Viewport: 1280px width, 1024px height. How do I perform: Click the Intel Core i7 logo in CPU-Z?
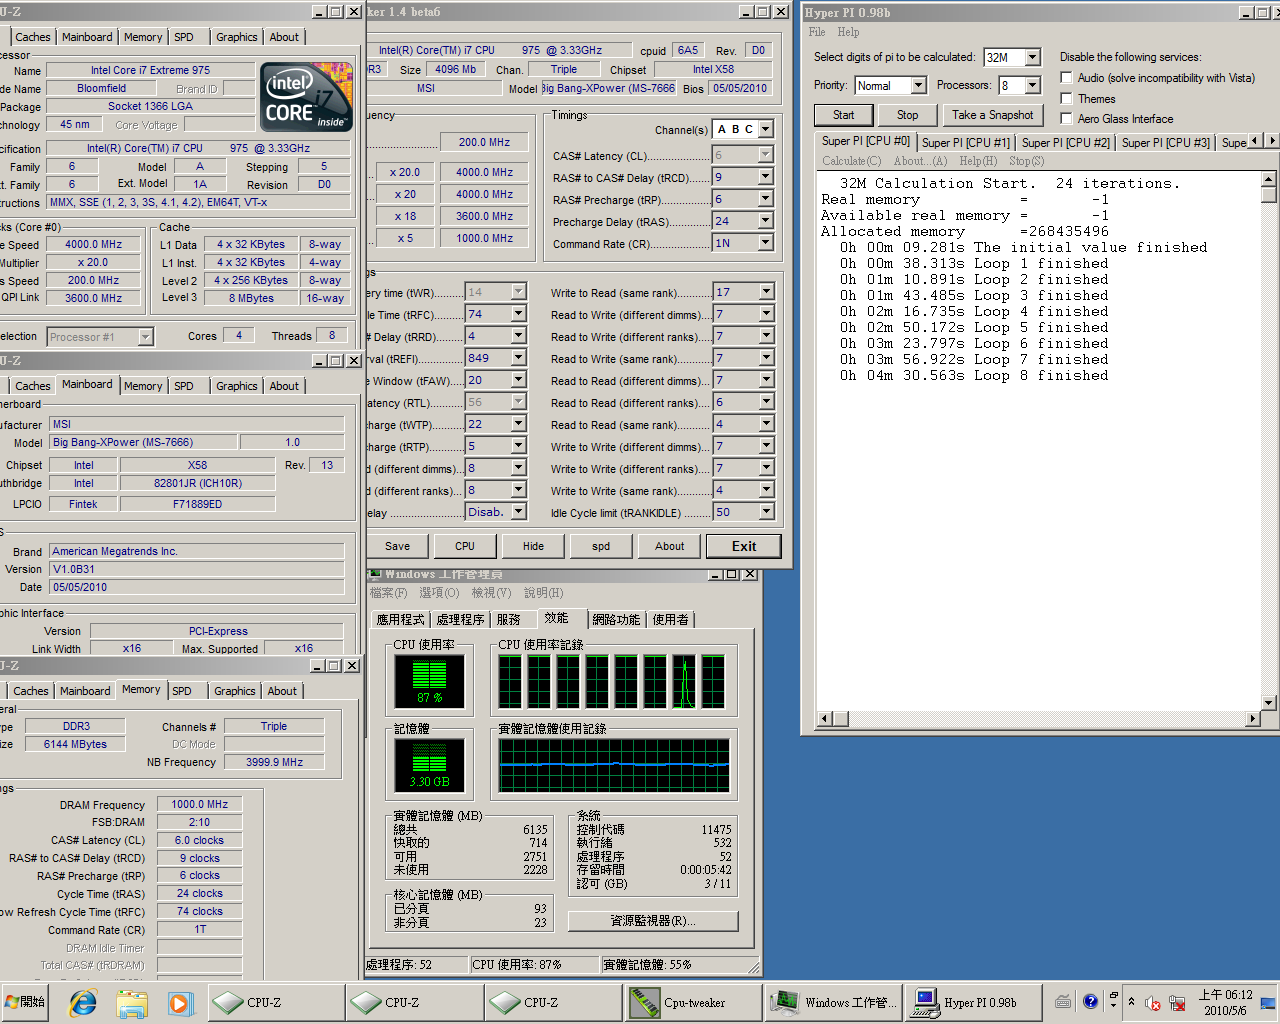307,97
